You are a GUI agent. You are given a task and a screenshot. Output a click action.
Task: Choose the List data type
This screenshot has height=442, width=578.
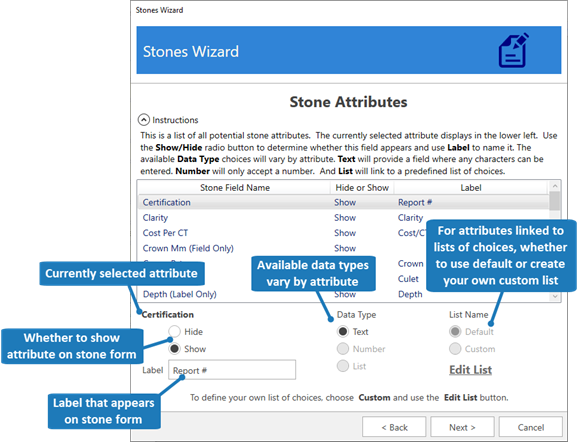pyautogui.click(x=343, y=366)
